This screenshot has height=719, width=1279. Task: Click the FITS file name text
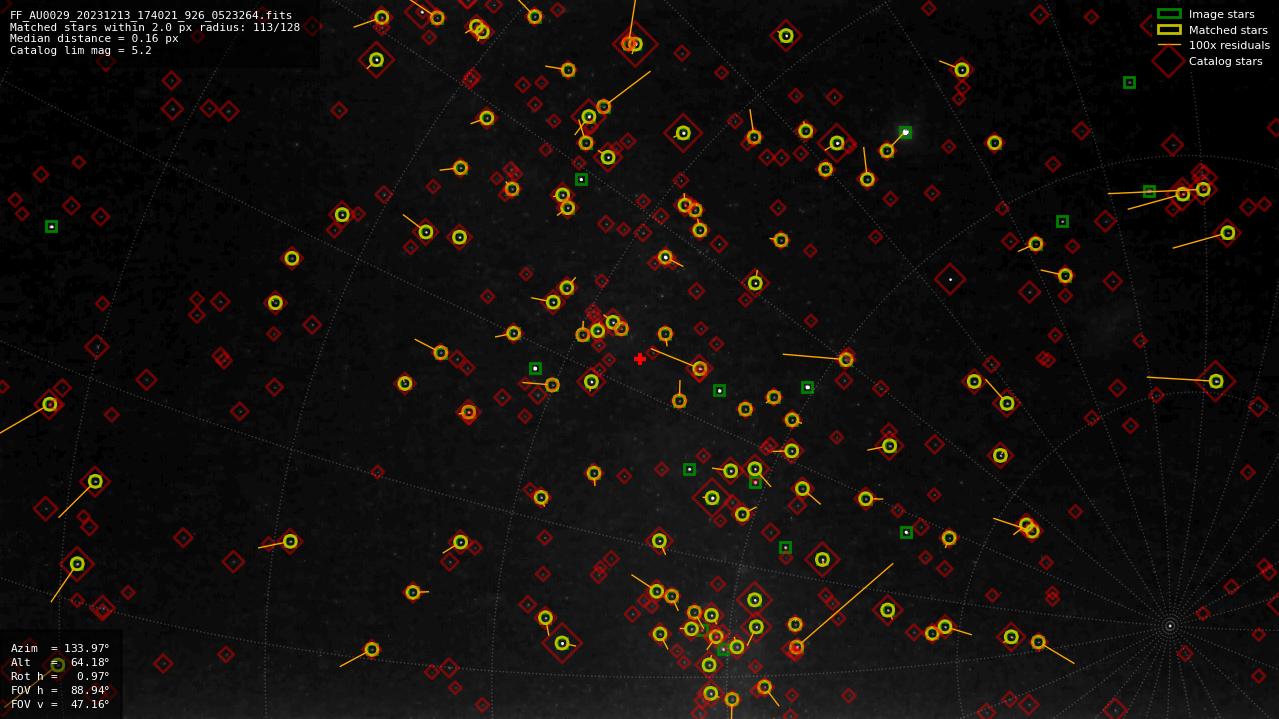point(151,16)
